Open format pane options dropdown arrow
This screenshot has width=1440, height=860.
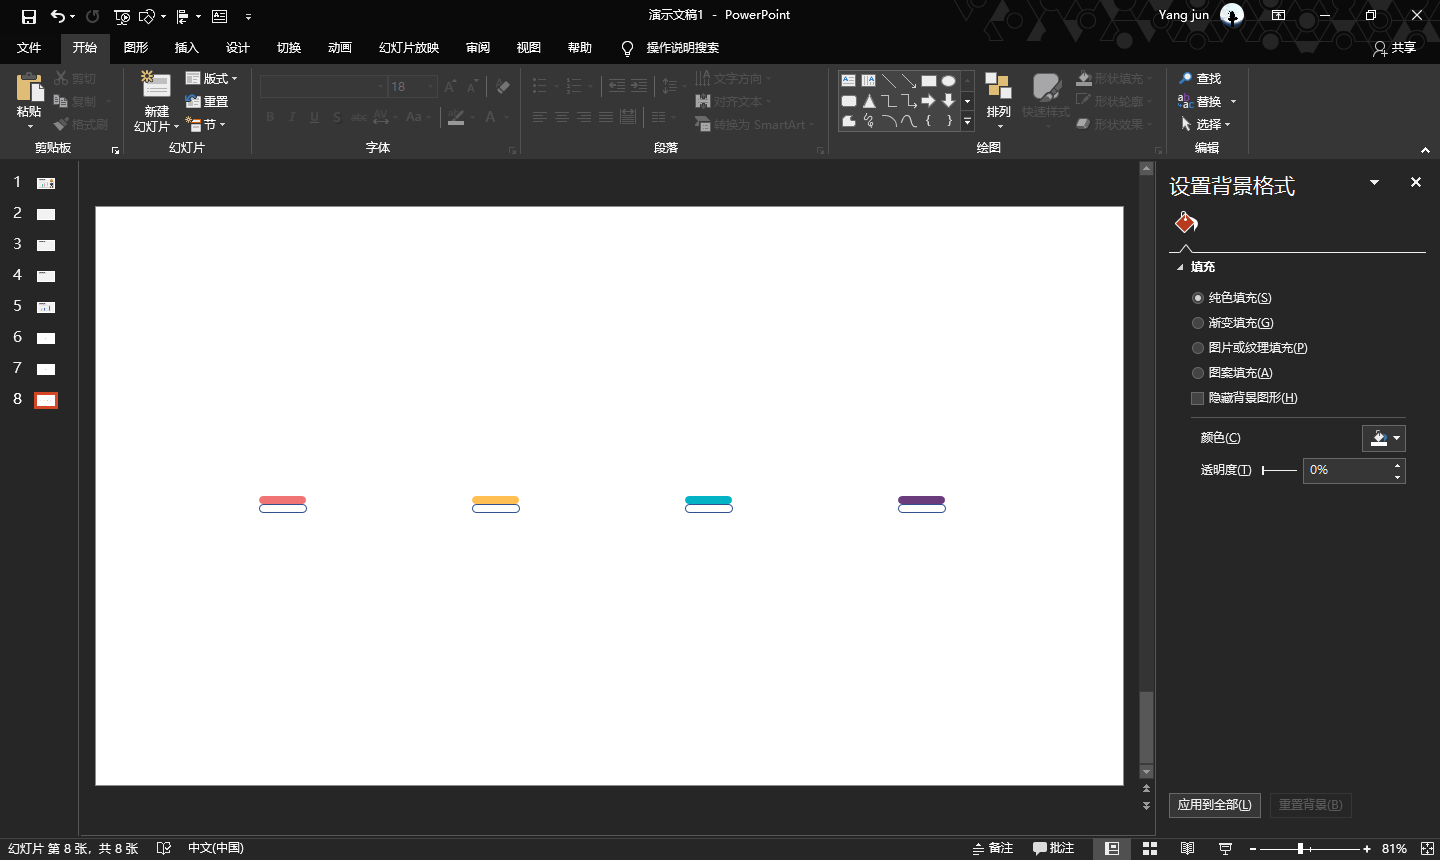tap(1374, 182)
